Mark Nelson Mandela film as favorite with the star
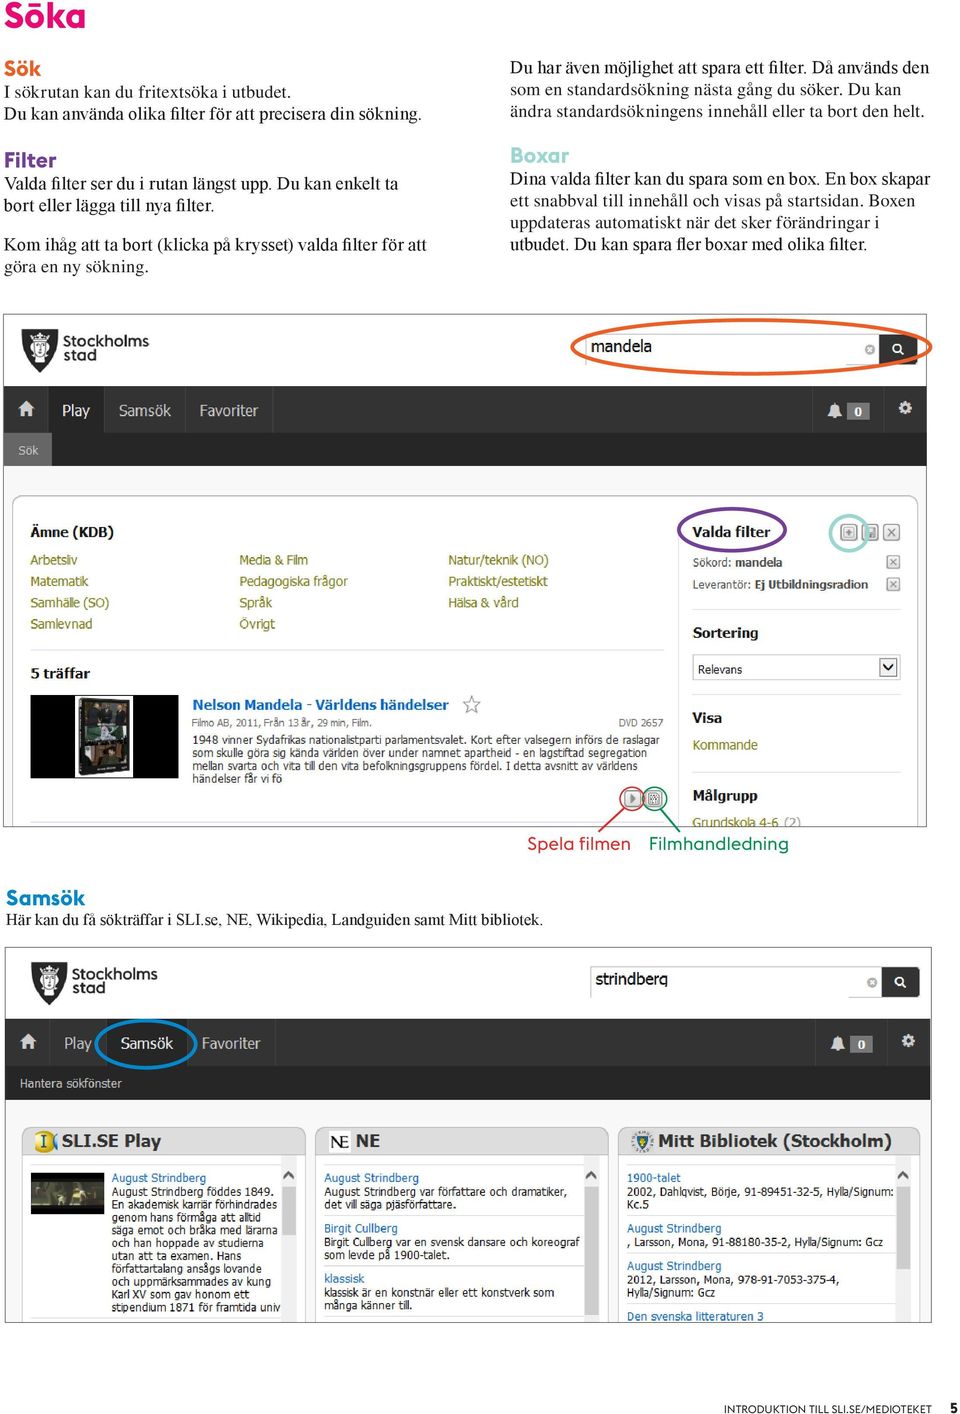960x1414 pixels. (472, 705)
